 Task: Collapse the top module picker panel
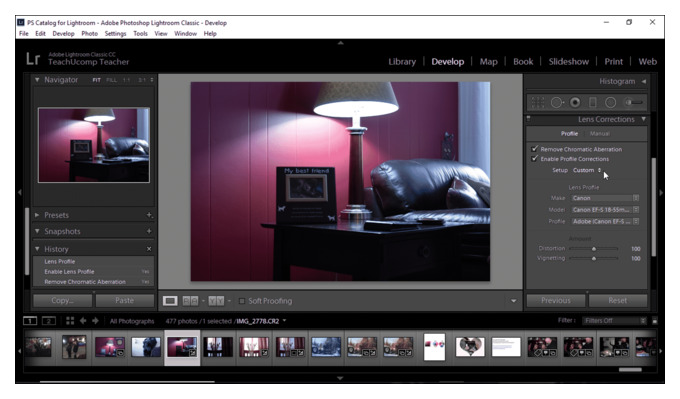(340, 43)
